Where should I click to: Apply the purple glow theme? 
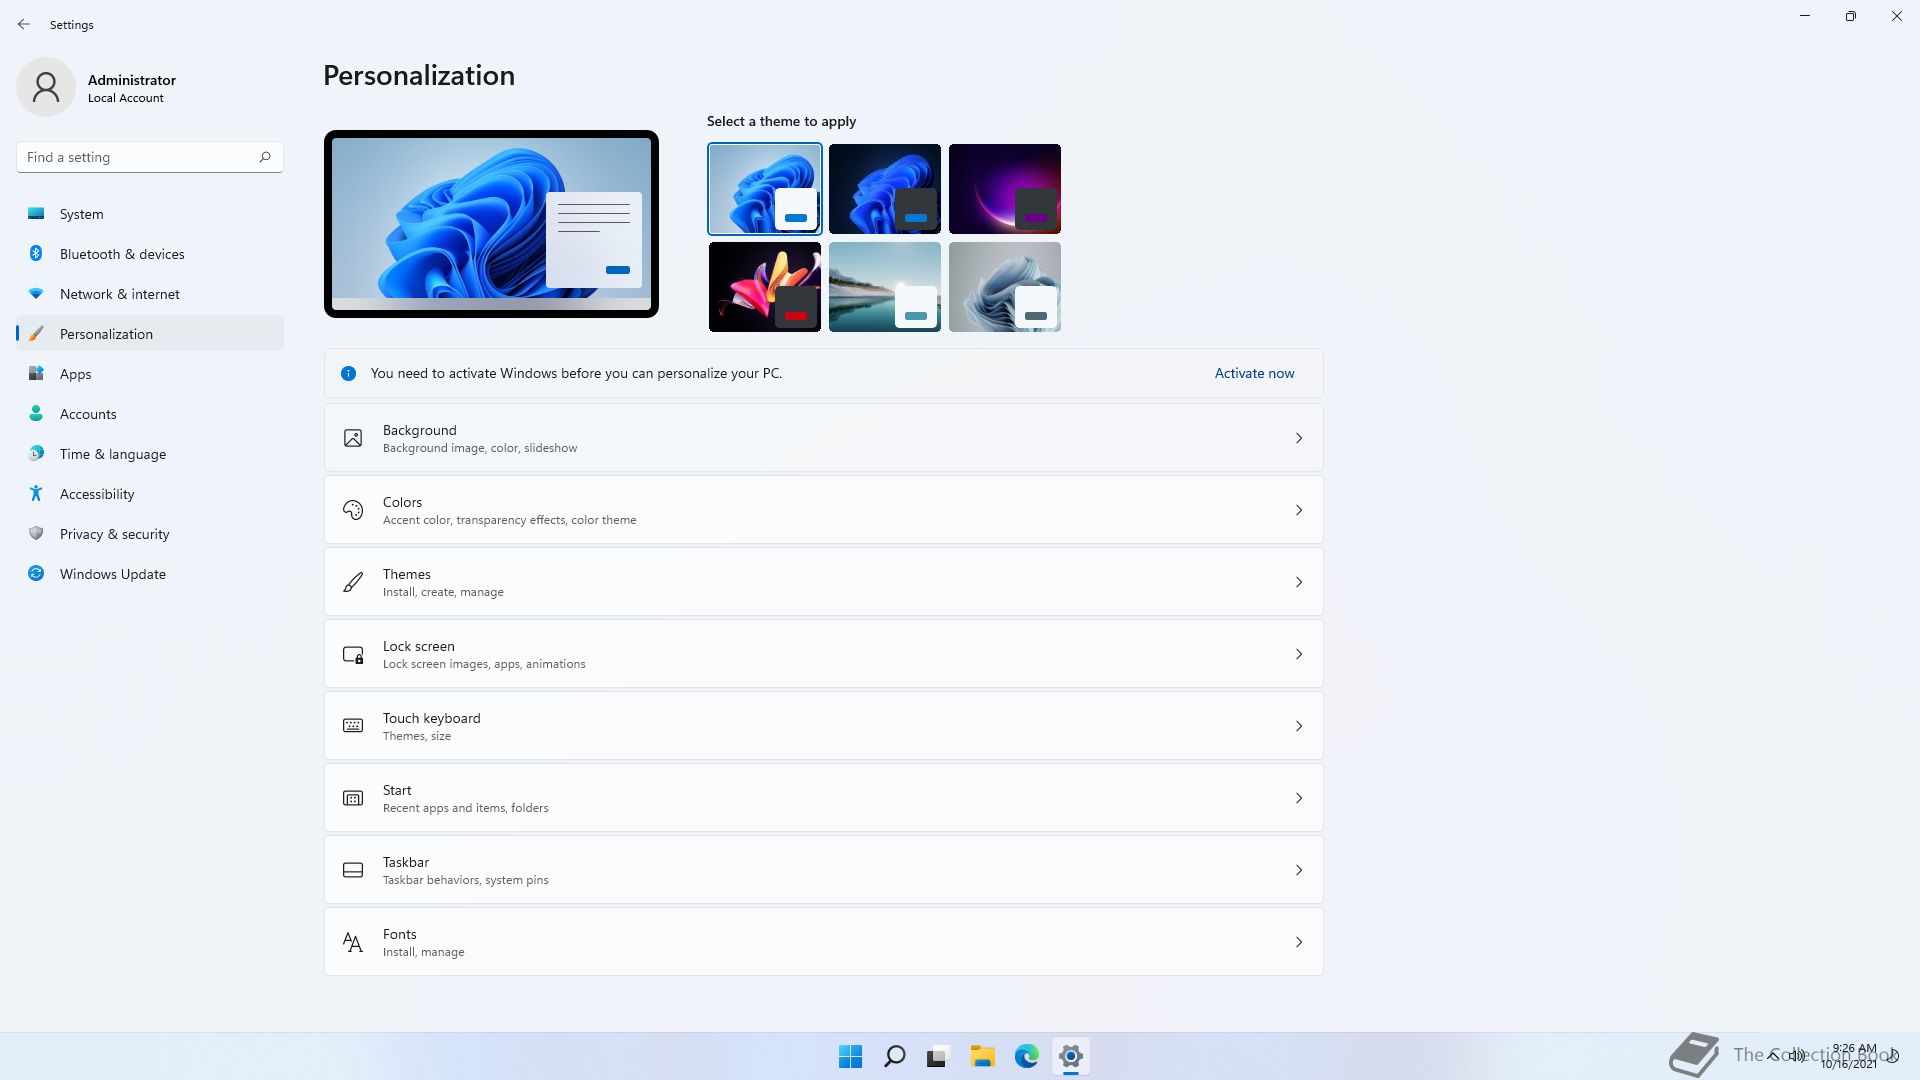[x=1005, y=189]
